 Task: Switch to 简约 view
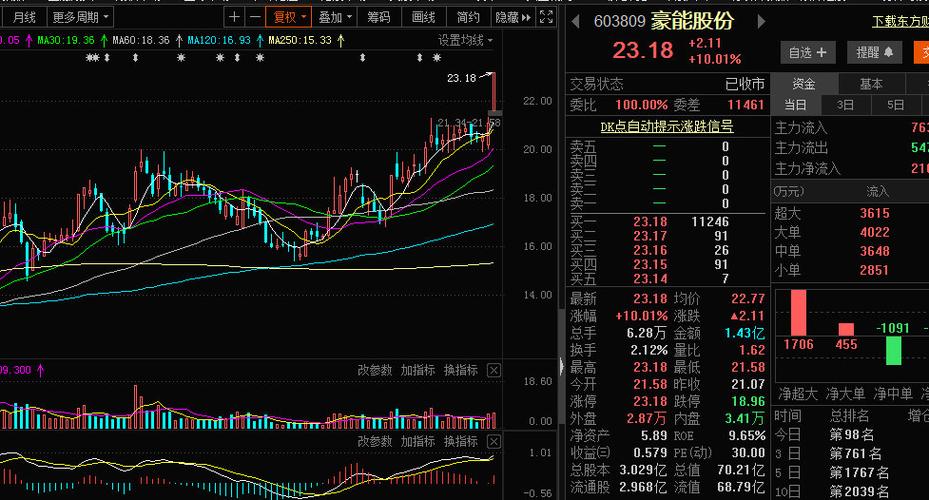tap(468, 17)
